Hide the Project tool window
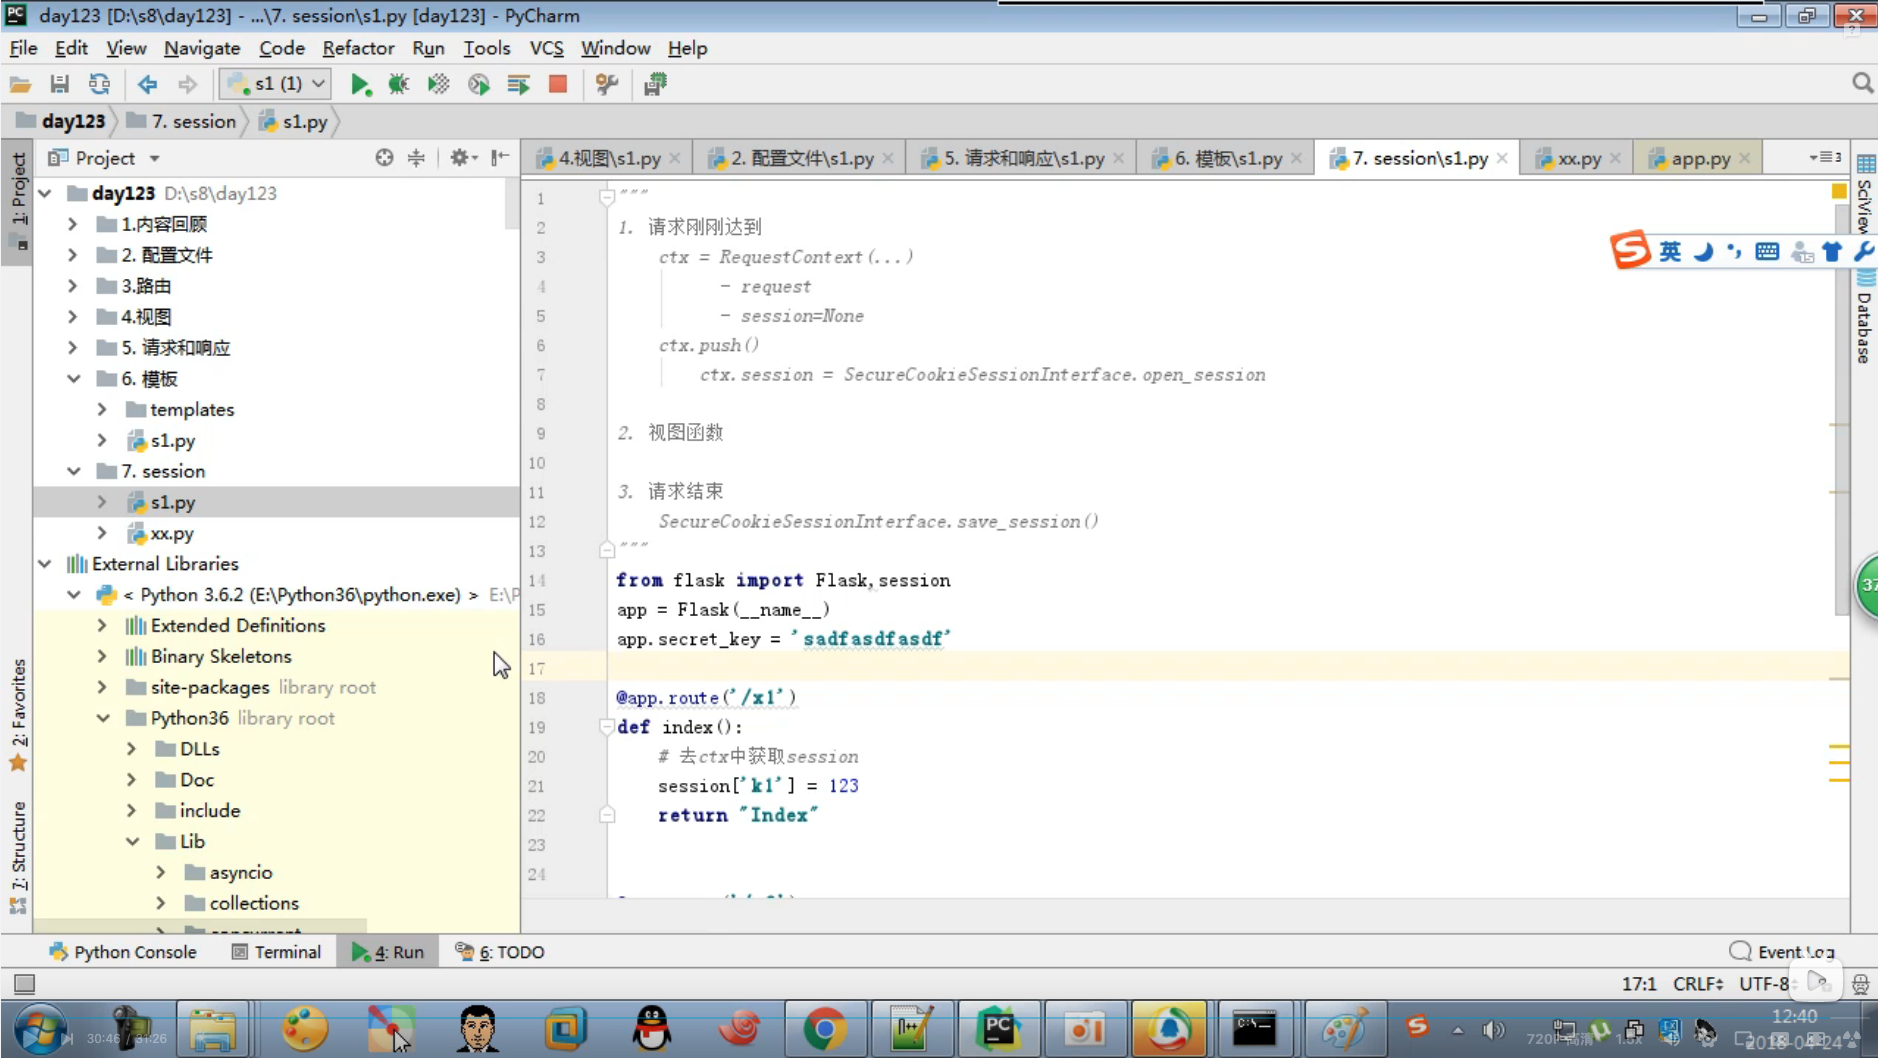Image resolution: width=1878 pixels, height=1059 pixels. pos(500,158)
